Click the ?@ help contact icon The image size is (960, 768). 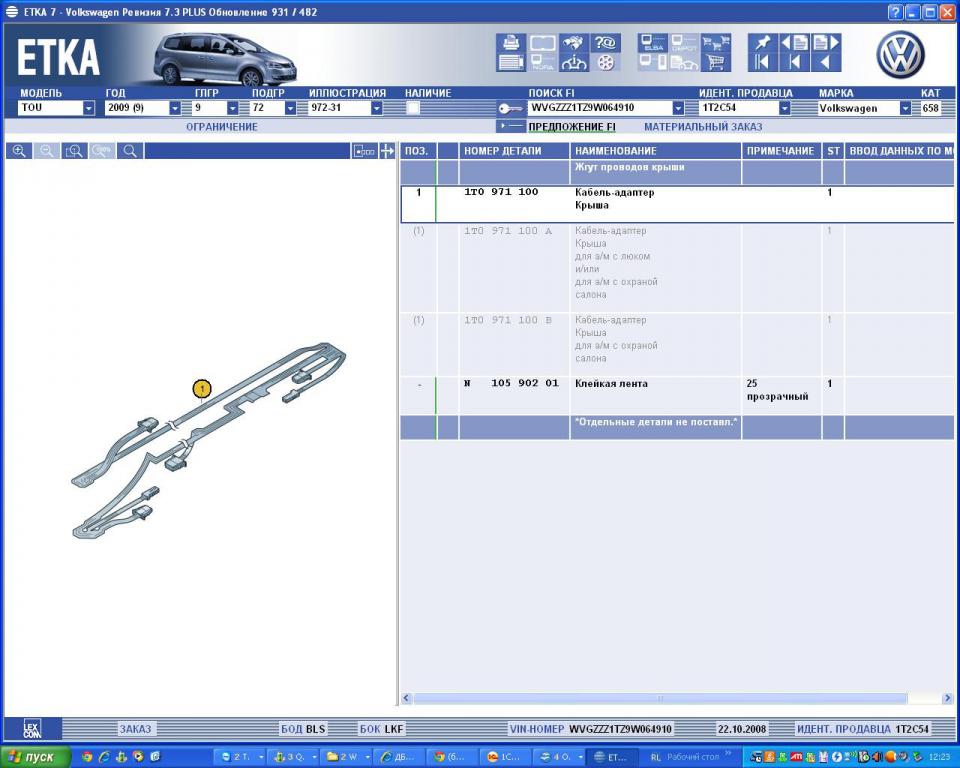(605, 42)
